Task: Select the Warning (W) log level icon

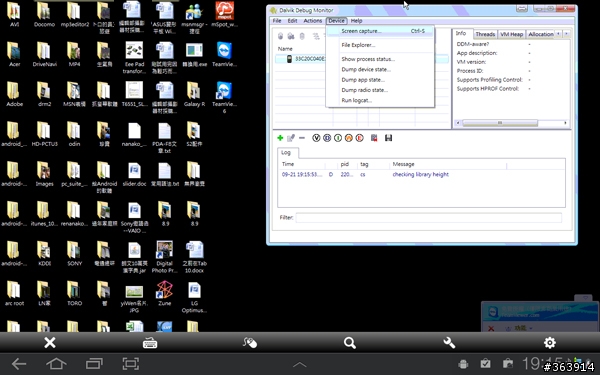Action: click(x=349, y=138)
